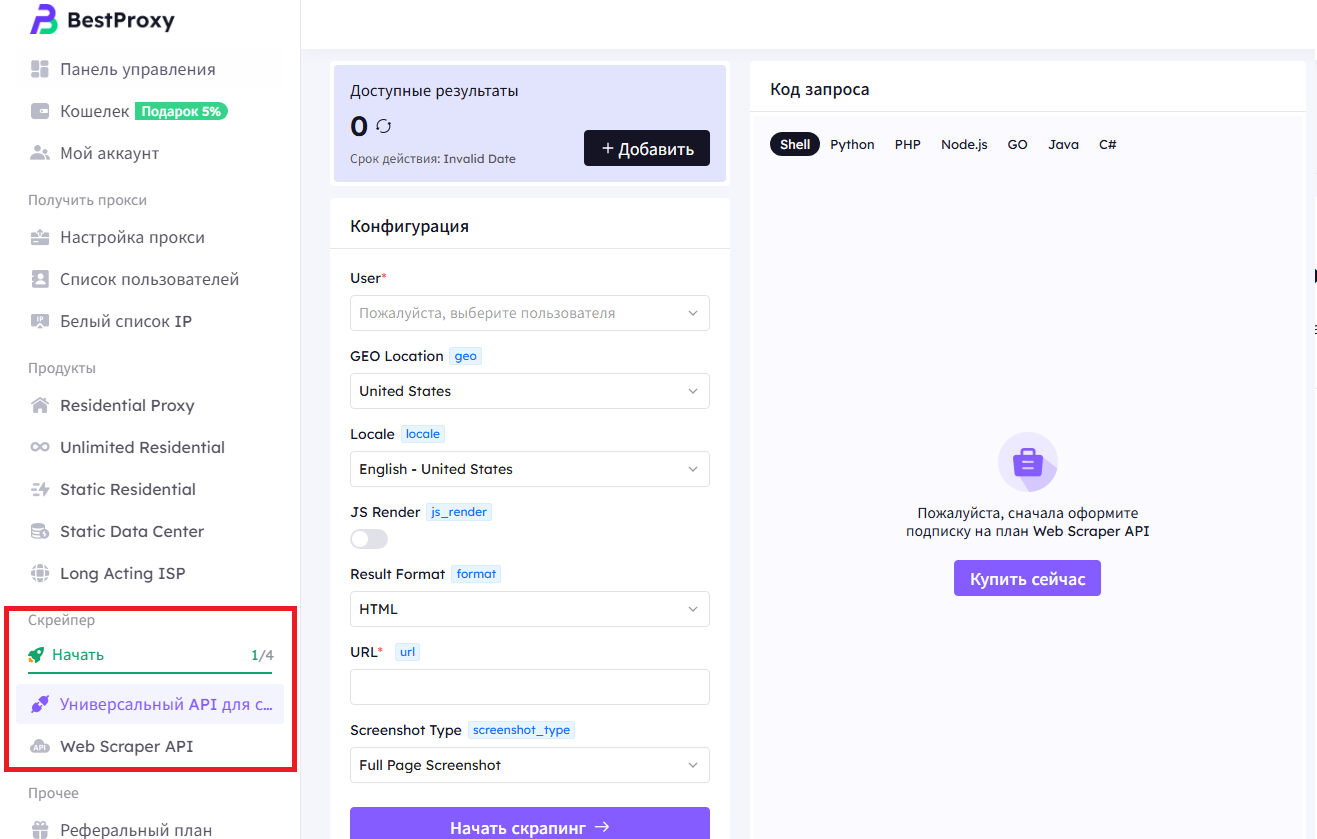Select the Node.js code tab
This screenshot has width=1317, height=839.
coord(964,145)
